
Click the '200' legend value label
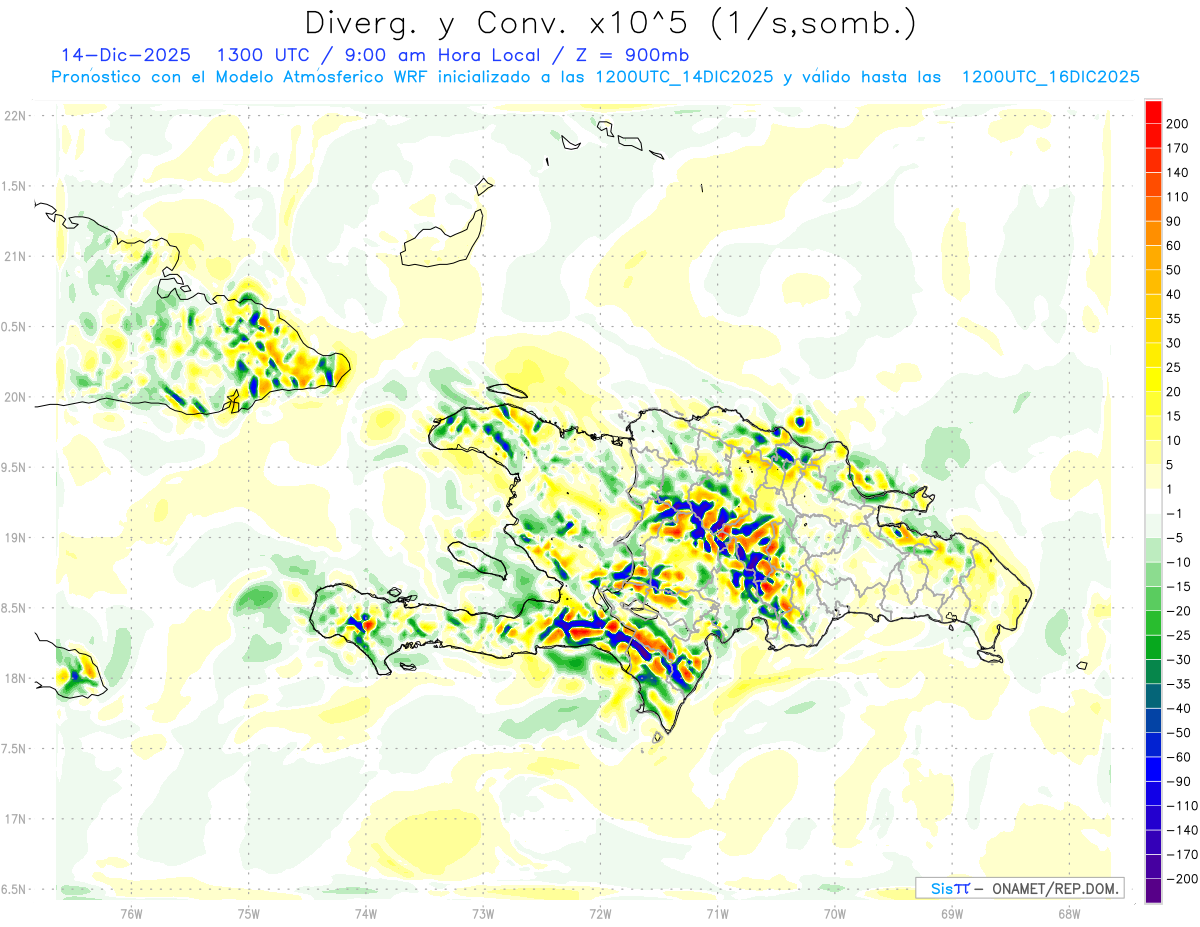[1178, 123]
